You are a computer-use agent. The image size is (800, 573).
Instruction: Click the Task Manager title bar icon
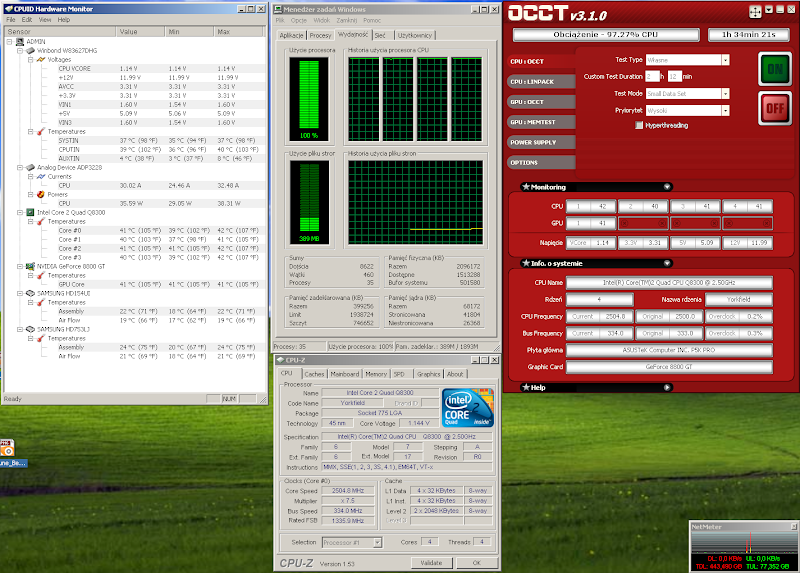279,9
